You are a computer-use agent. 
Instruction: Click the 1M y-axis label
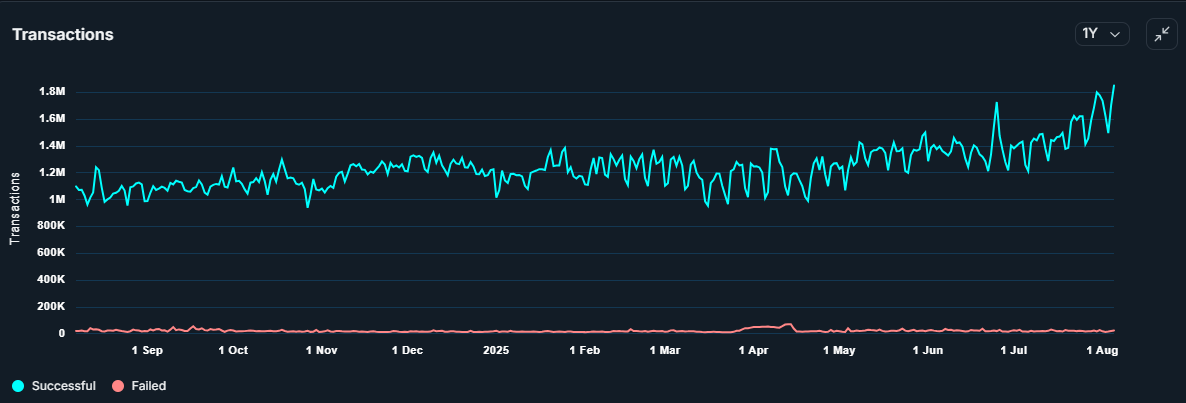pyautogui.click(x=57, y=200)
